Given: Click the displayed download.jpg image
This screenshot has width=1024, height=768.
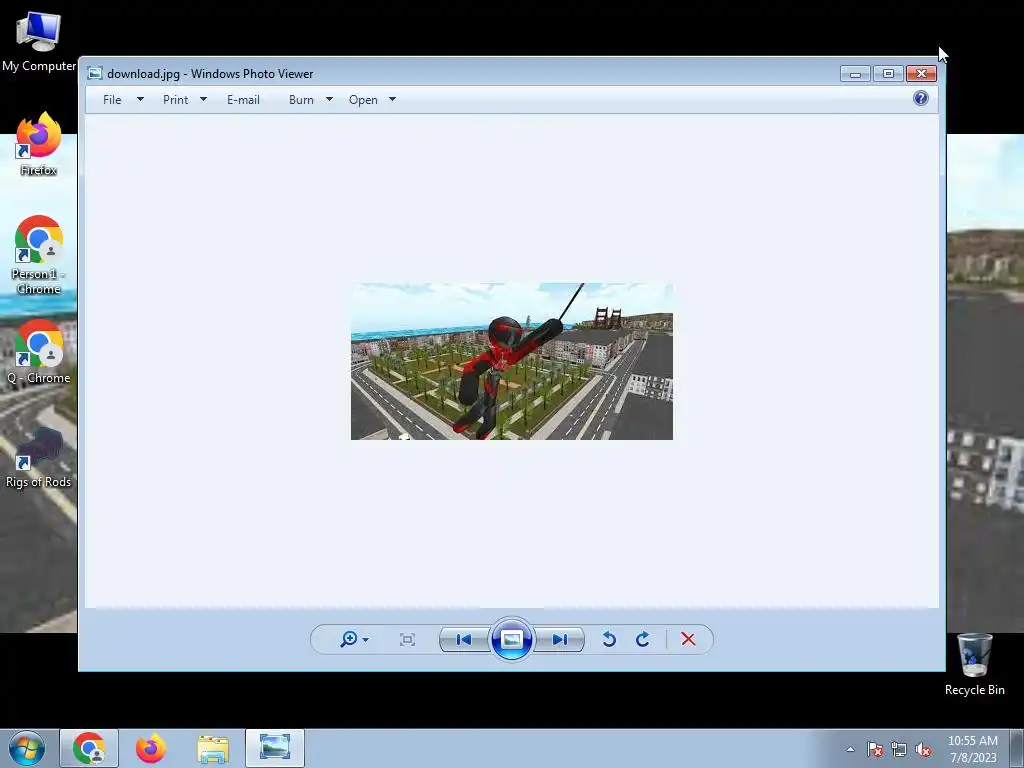Looking at the screenshot, I should tap(511, 361).
